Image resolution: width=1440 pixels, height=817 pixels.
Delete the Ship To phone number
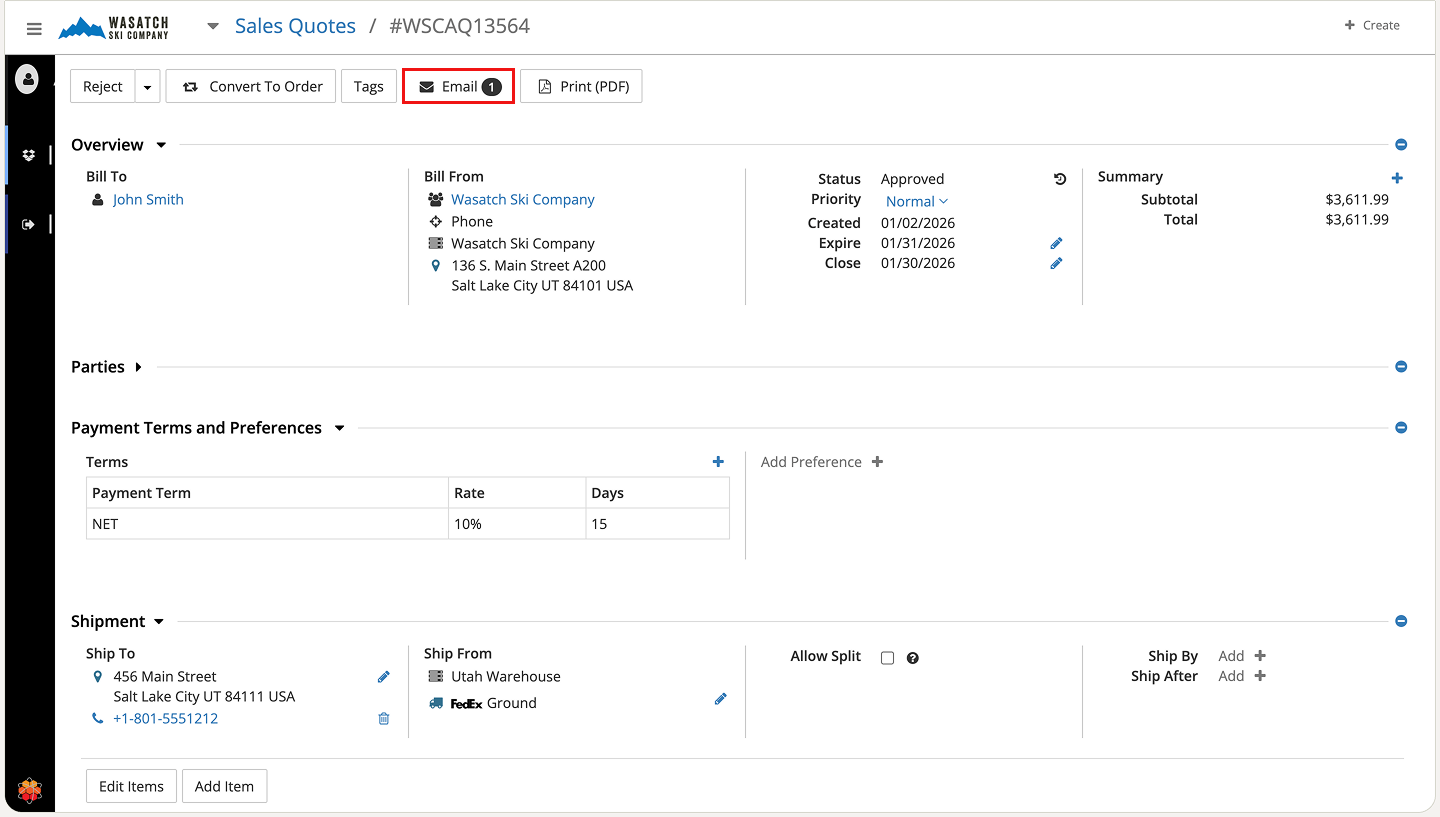click(x=383, y=718)
